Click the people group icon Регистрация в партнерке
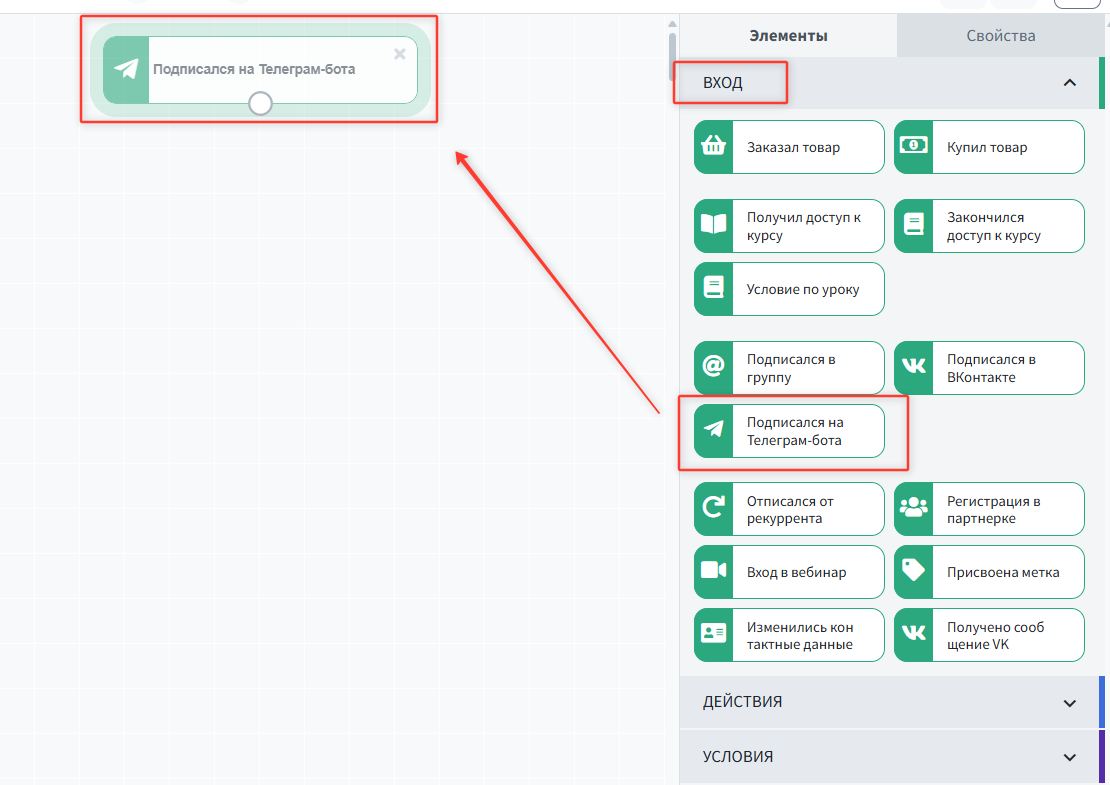Screen dimensions: 1110x785 913,509
